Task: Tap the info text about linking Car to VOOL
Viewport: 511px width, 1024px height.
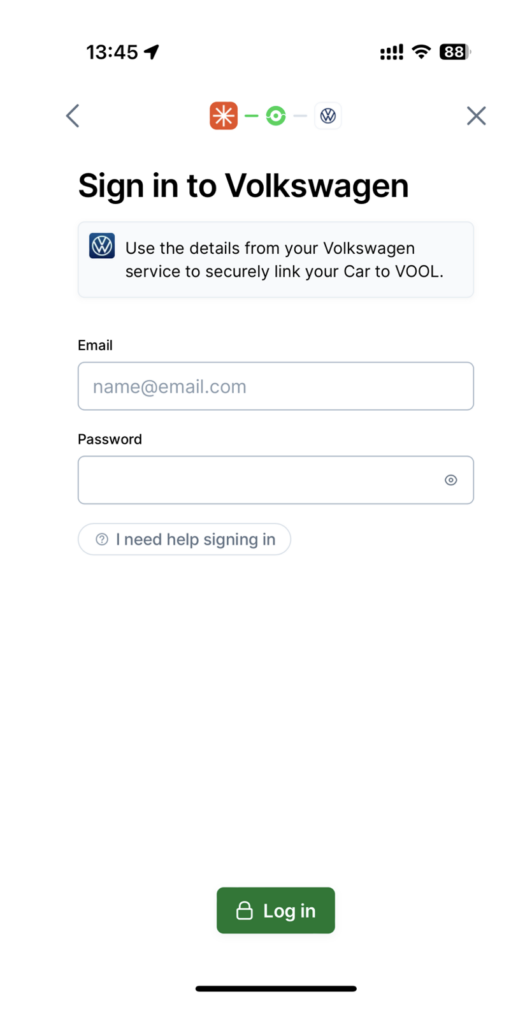Action: tap(285, 261)
